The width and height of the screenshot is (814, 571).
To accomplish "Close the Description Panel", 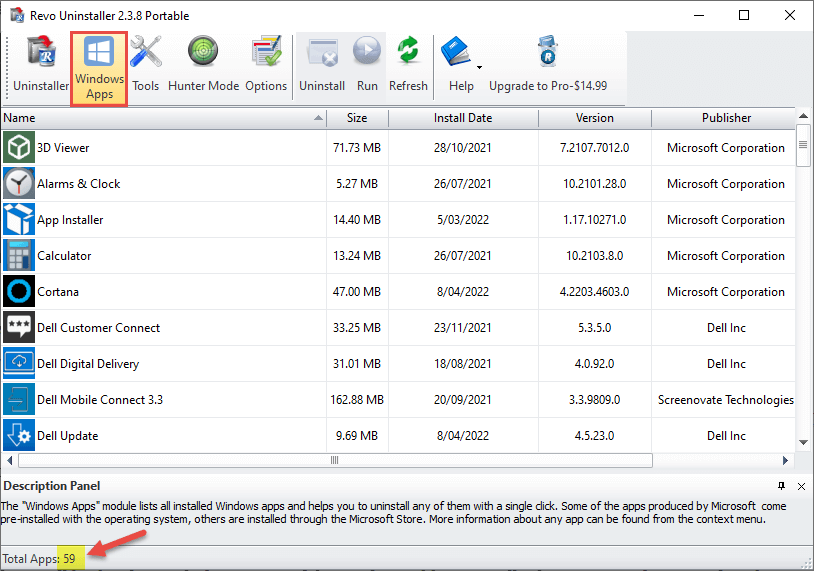I will coord(801,486).
